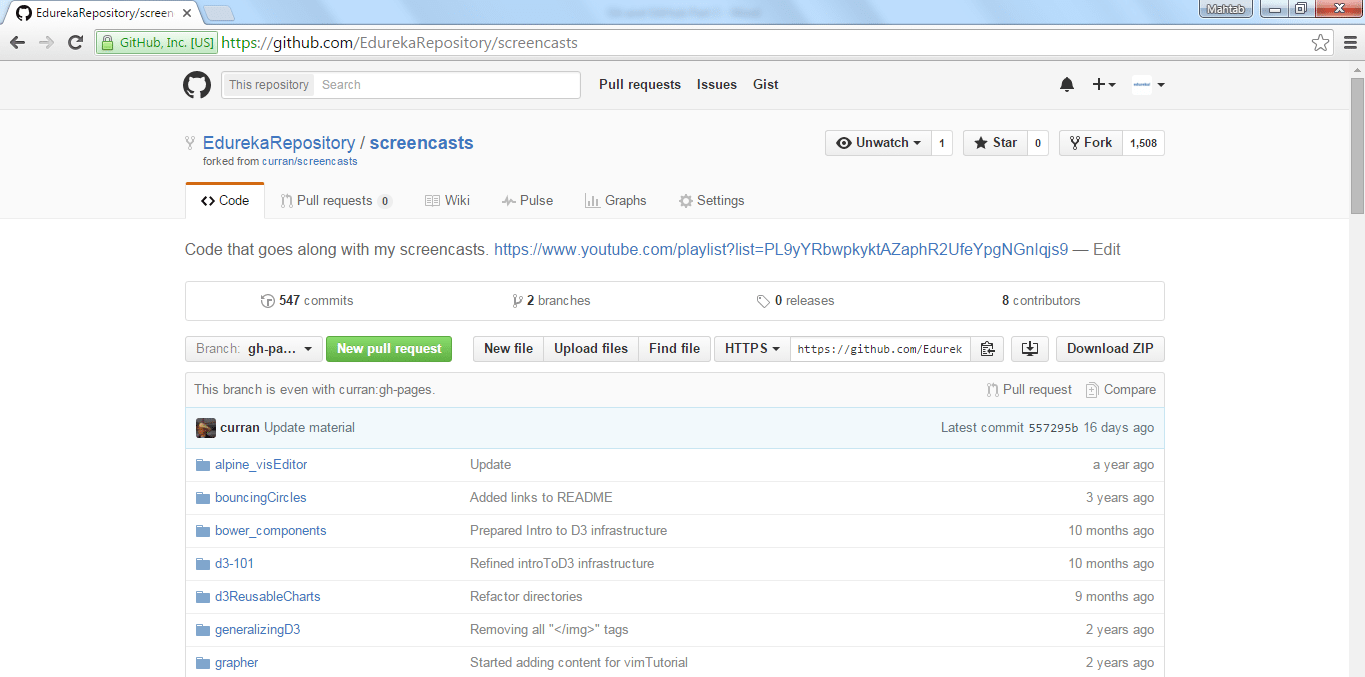
Task: Click the Compare link
Action: pyautogui.click(x=1121, y=390)
